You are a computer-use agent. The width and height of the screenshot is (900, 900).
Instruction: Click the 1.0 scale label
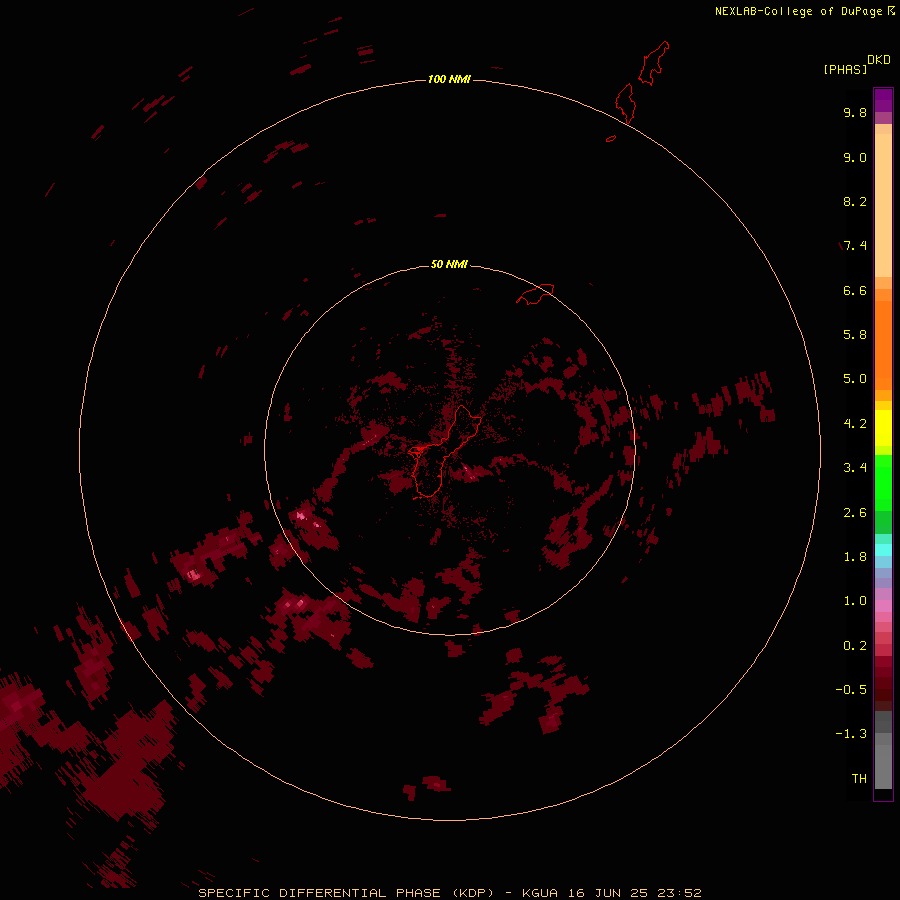[x=855, y=601]
